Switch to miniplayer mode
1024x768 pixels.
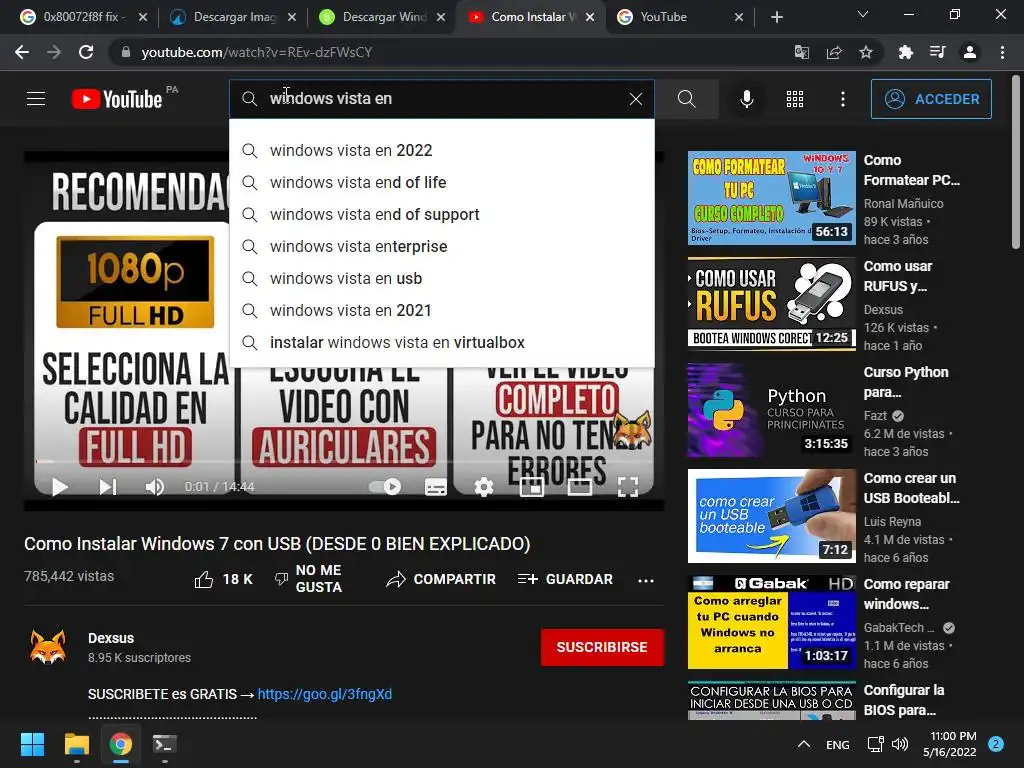pos(532,487)
